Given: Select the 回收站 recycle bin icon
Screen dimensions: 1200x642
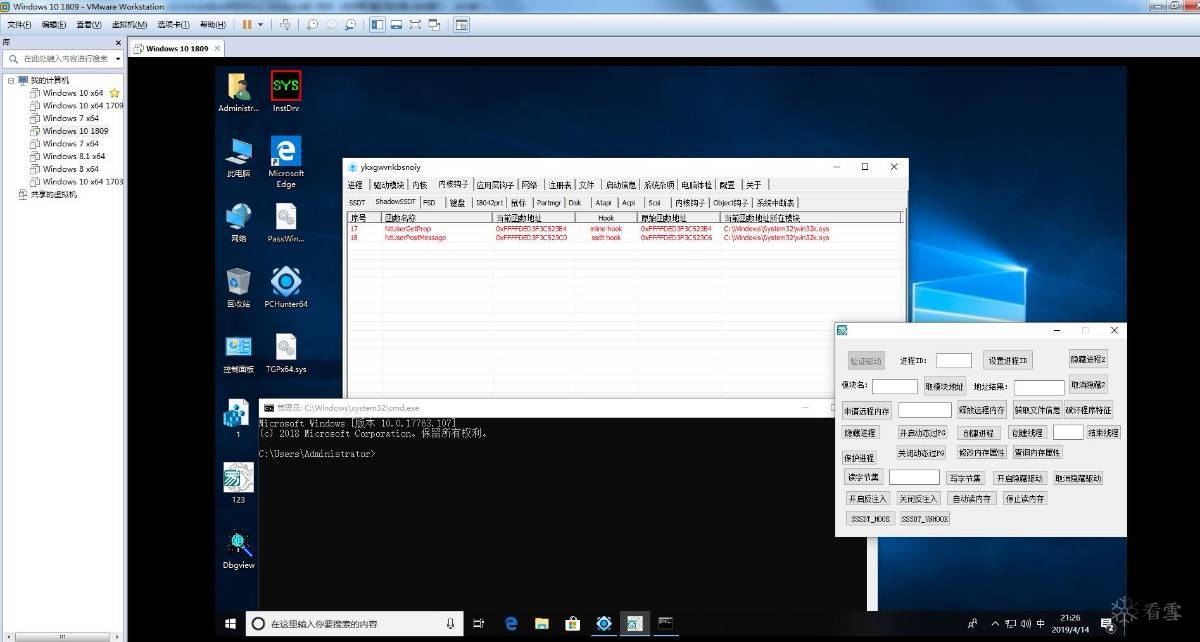Looking at the screenshot, I should click(238, 288).
